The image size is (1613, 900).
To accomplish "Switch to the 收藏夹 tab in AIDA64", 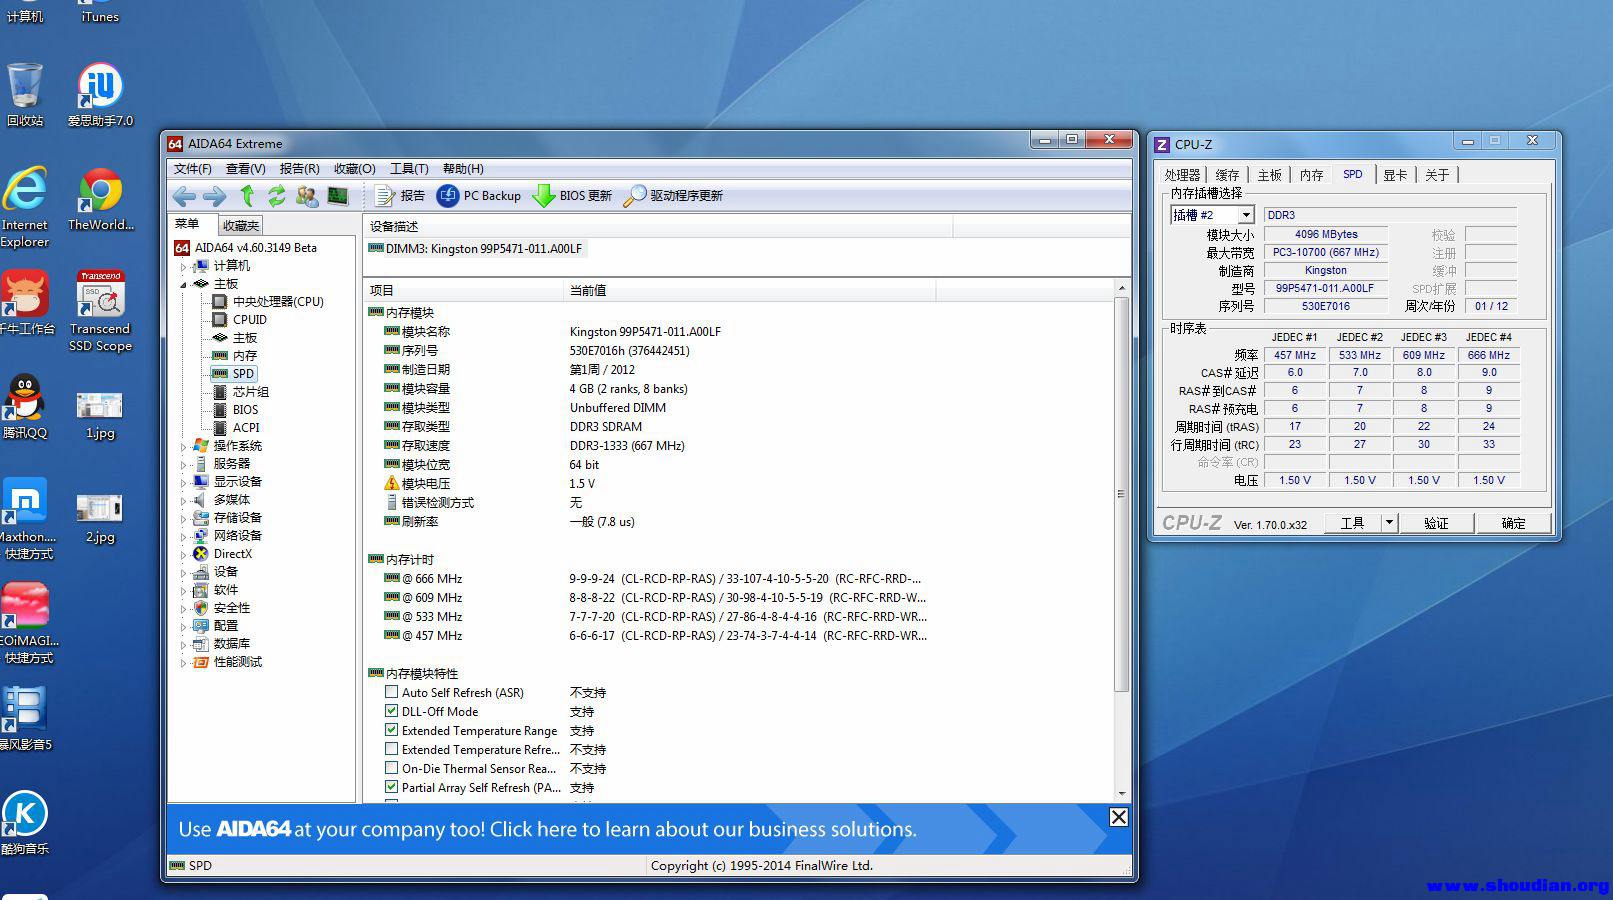I will click(241, 226).
